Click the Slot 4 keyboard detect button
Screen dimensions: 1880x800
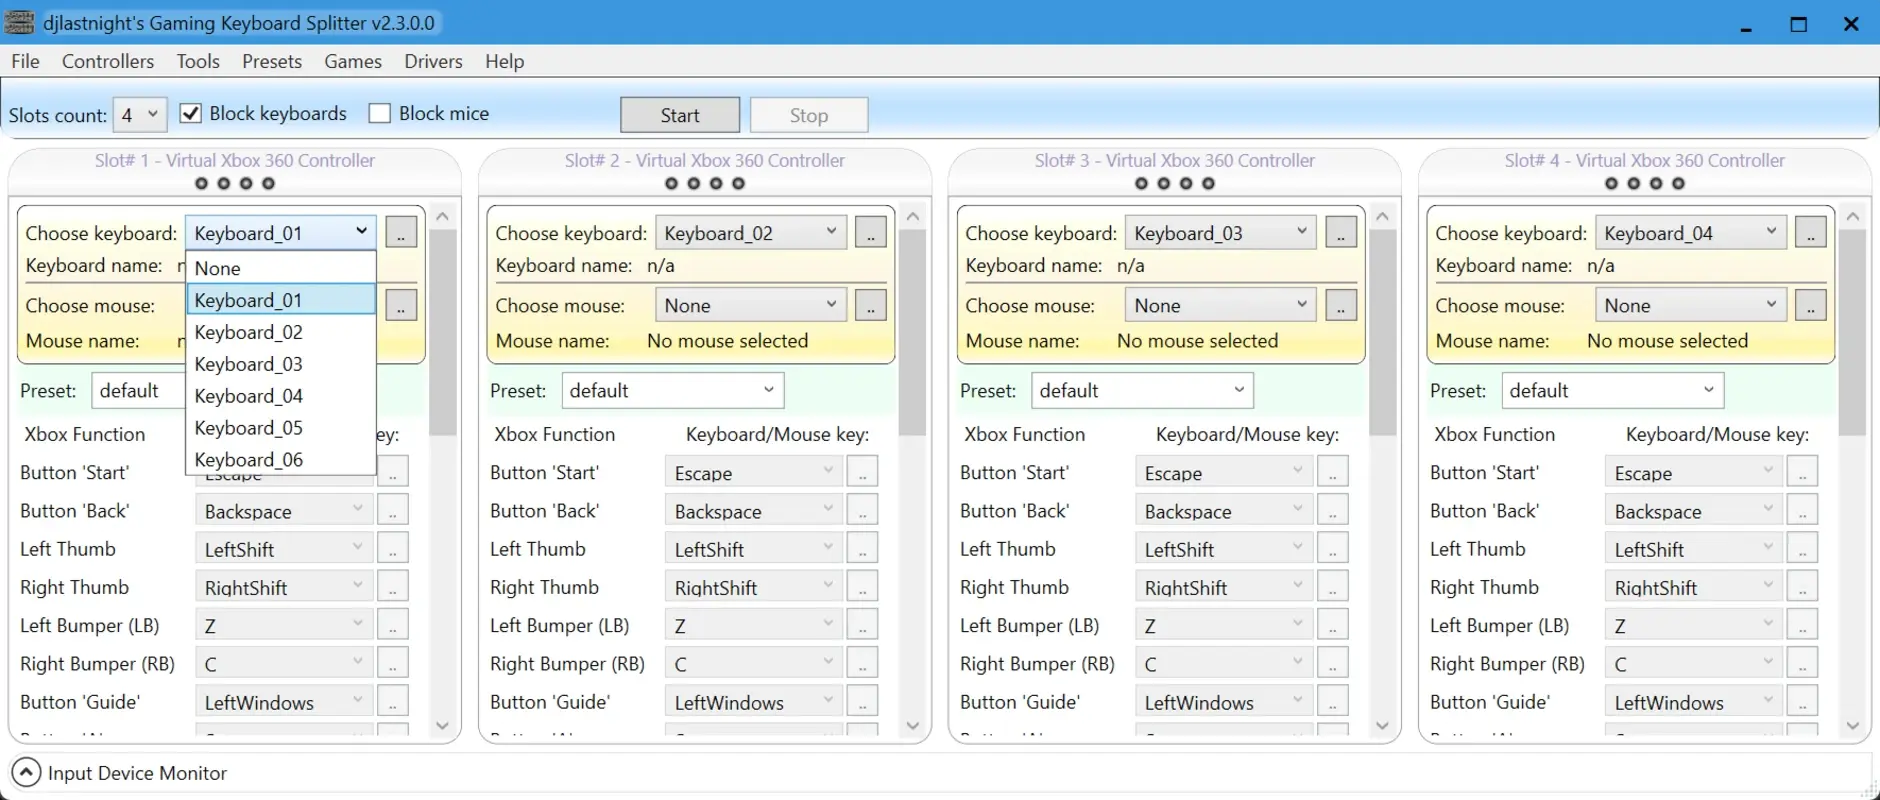click(1811, 232)
